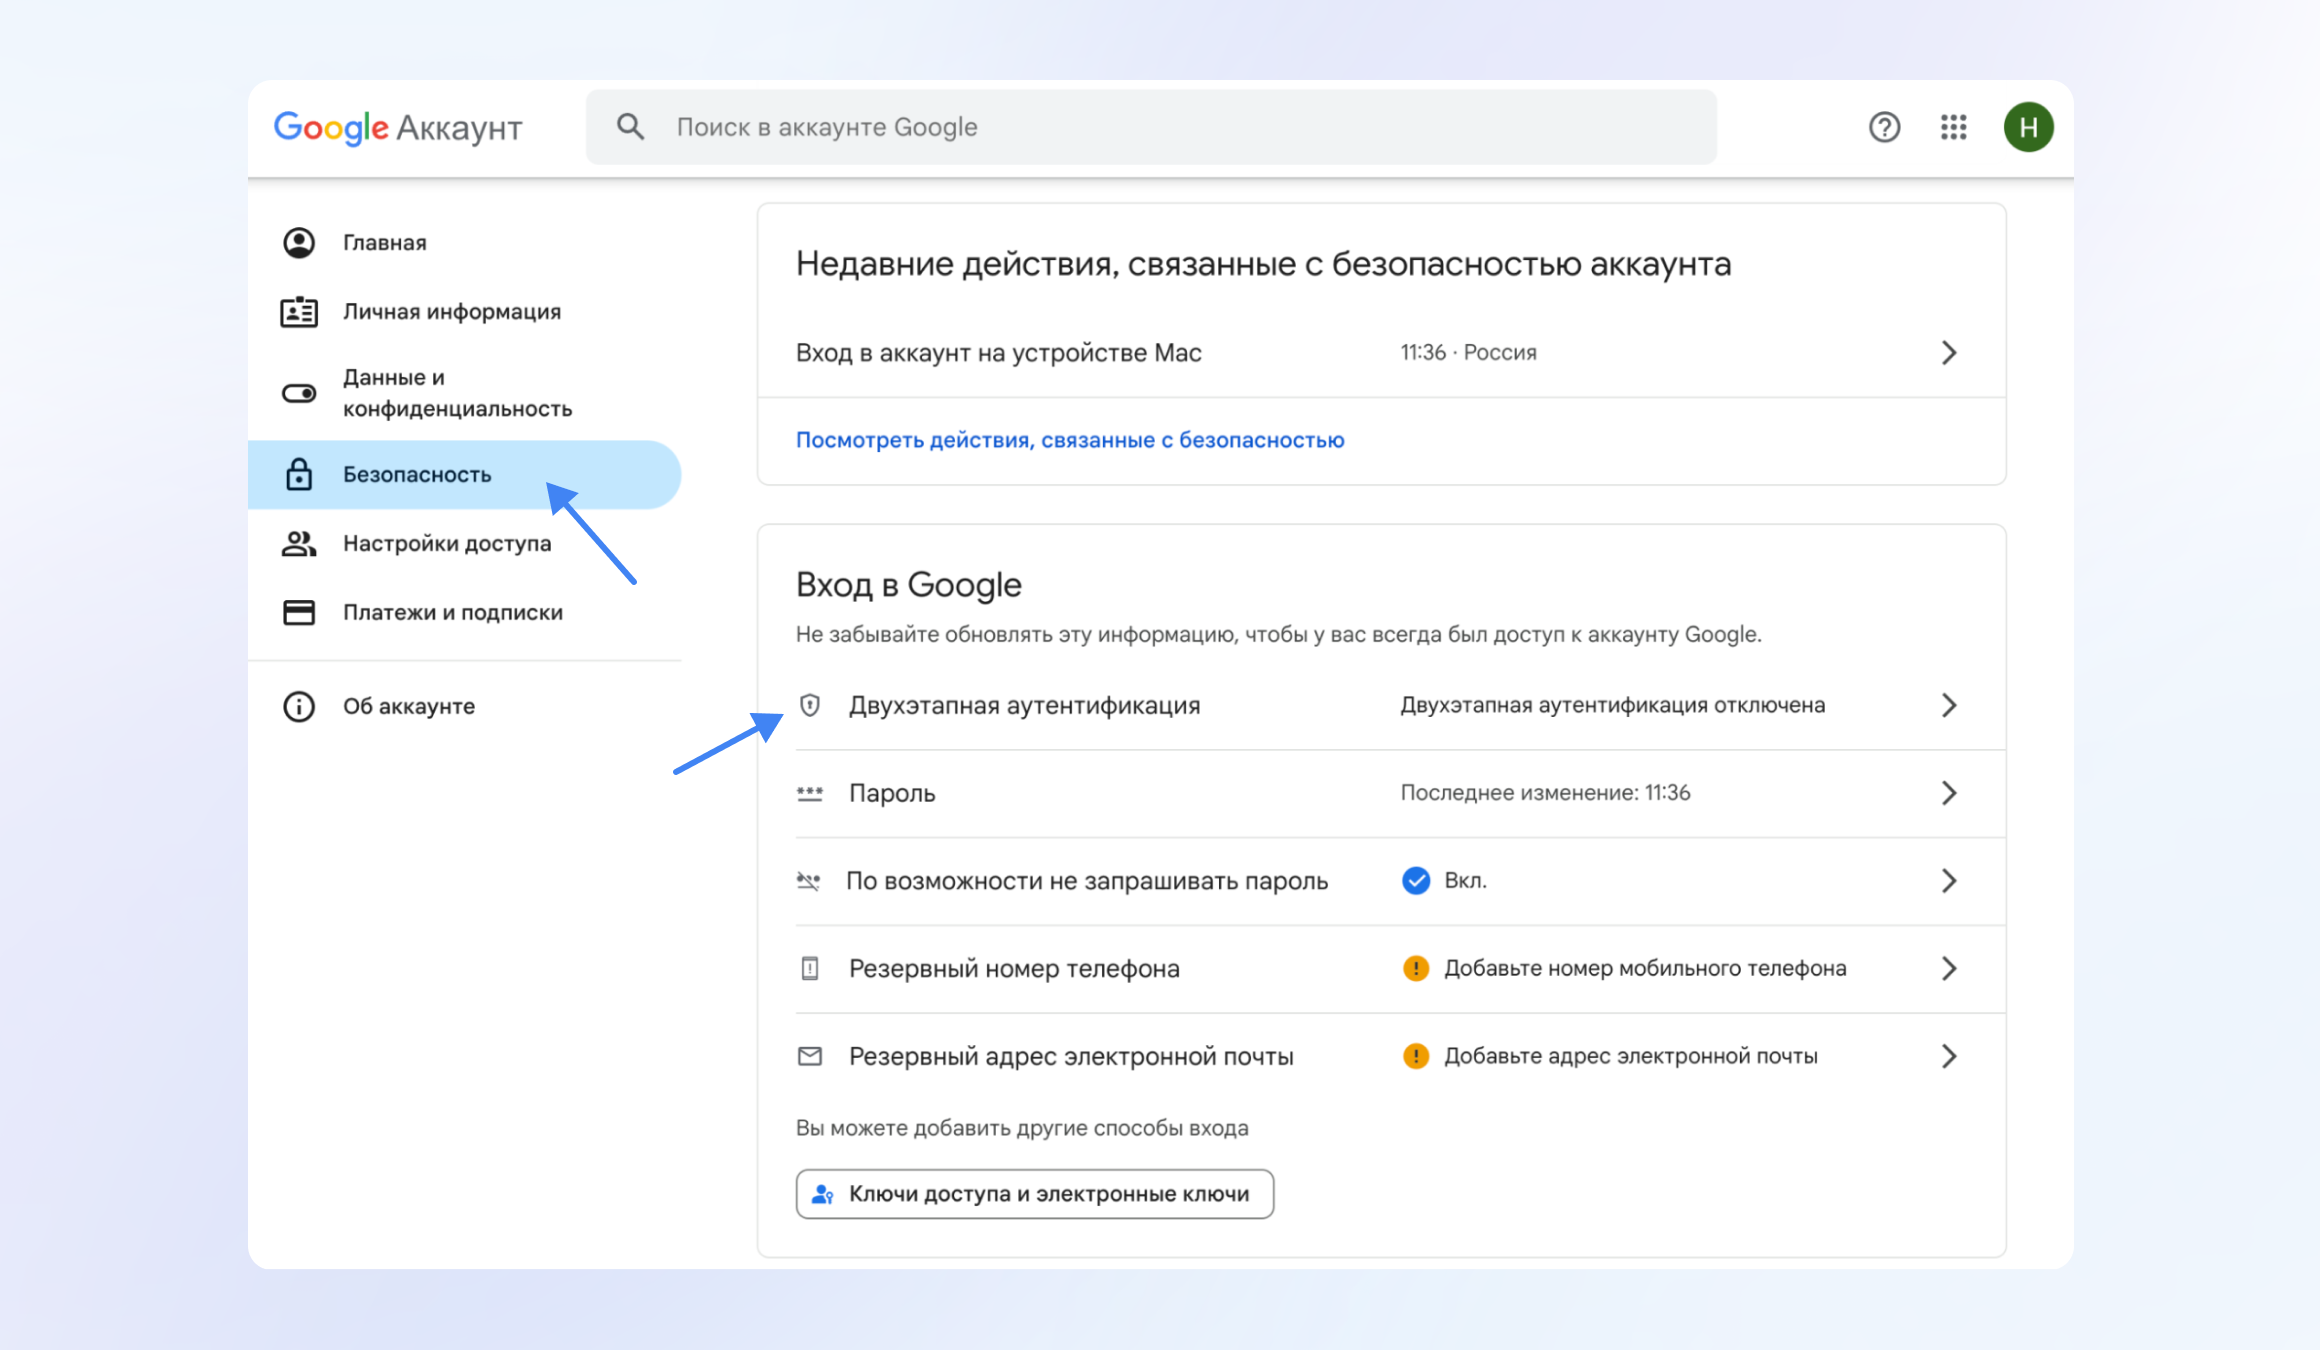Click the search magnifier icon
Screen dimensions: 2320x1350
pyautogui.click(x=630, y=127)
